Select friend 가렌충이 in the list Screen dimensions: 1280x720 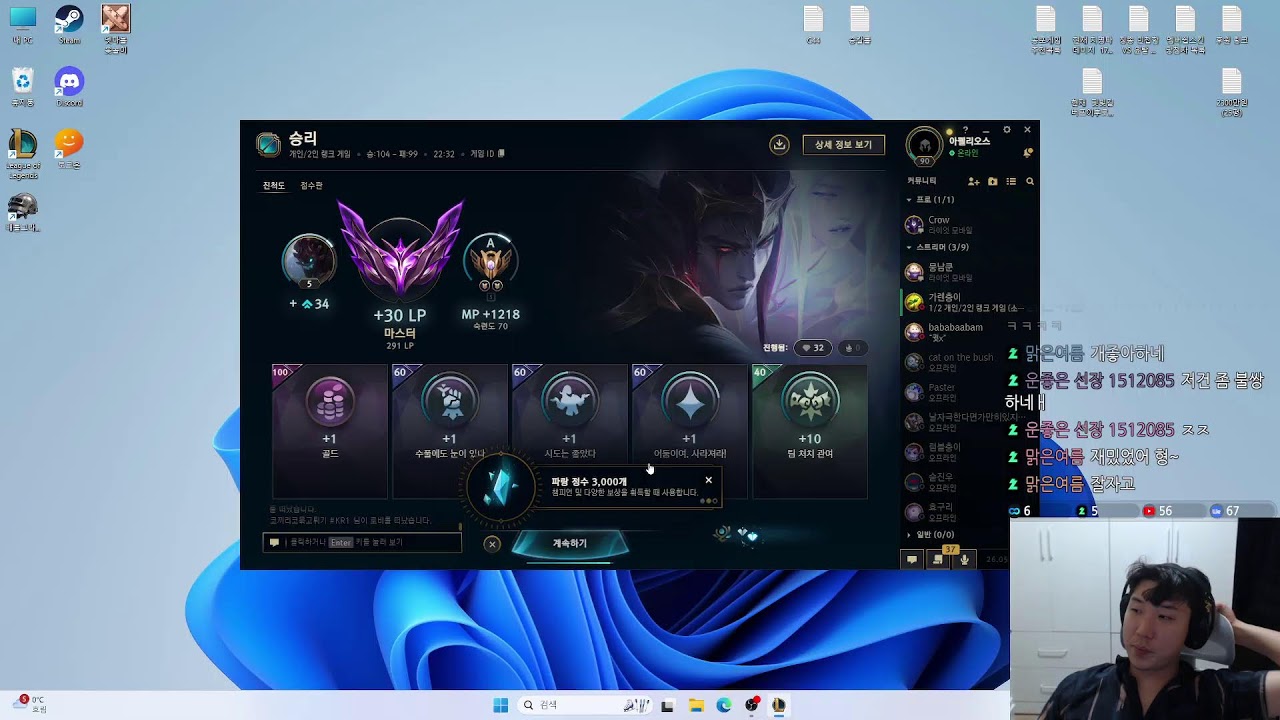point(970,302)
